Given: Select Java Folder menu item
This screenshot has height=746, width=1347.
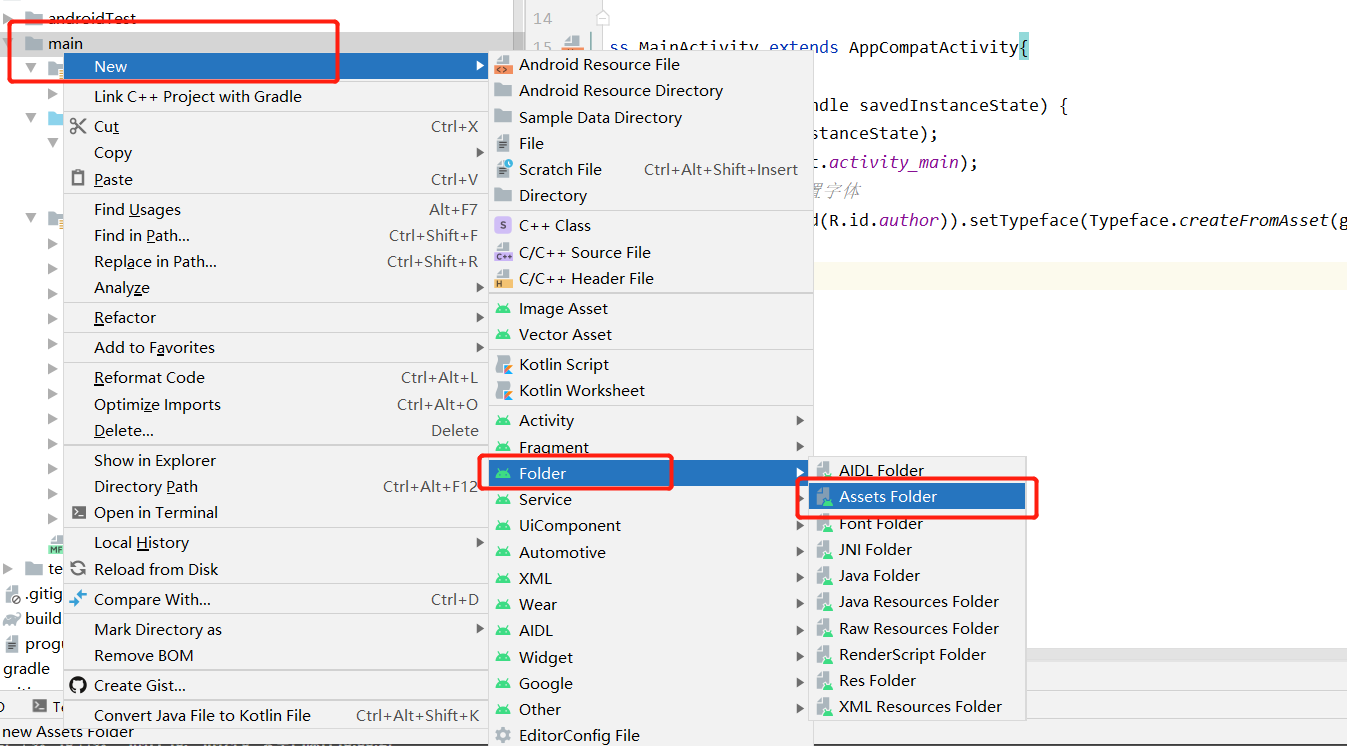Looking at the screenshot, I should pyautogui.click(x=918, y=575).
